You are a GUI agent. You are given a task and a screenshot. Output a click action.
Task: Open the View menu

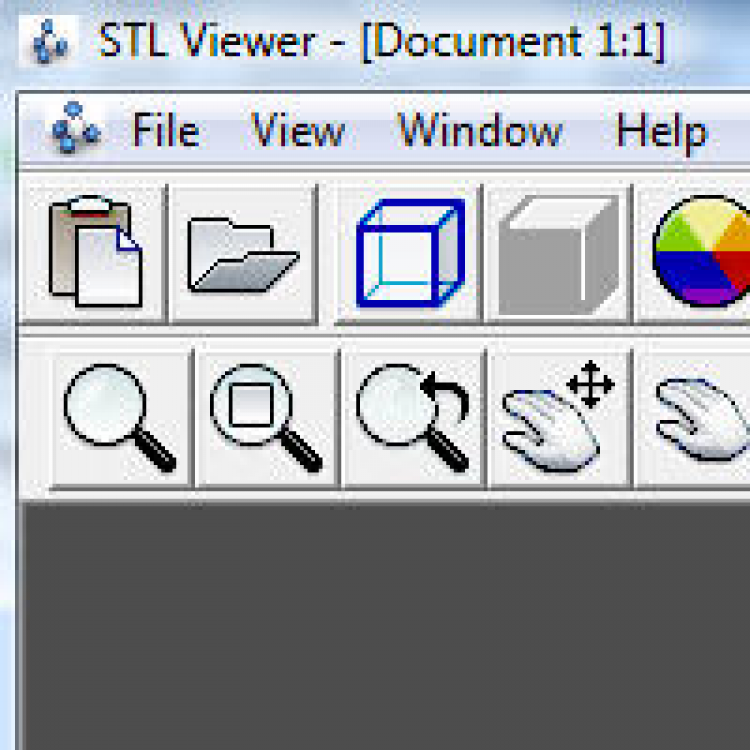coord(298,131)
